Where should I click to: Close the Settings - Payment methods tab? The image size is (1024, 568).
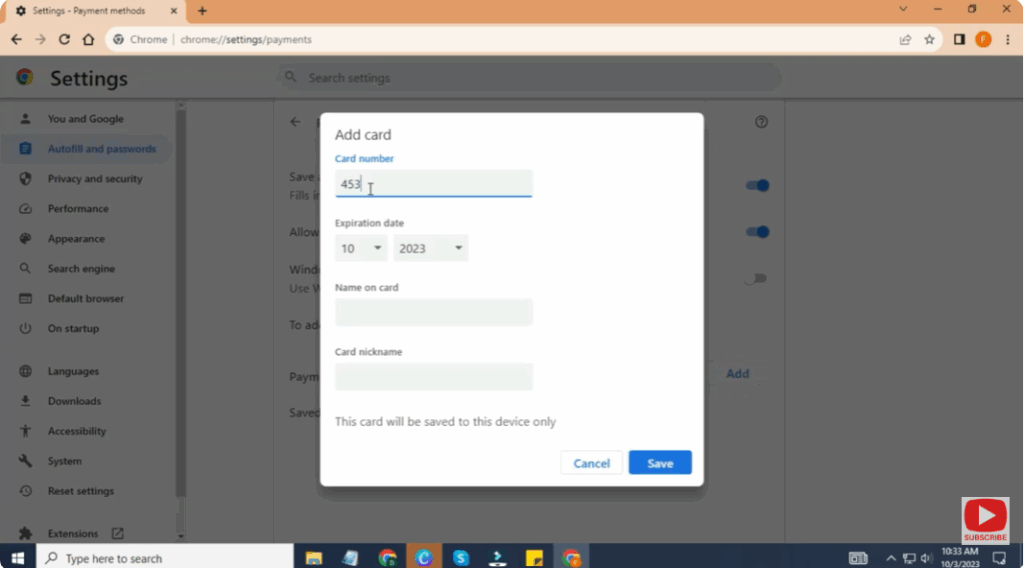pyautogui.click(x=173, y=10)
